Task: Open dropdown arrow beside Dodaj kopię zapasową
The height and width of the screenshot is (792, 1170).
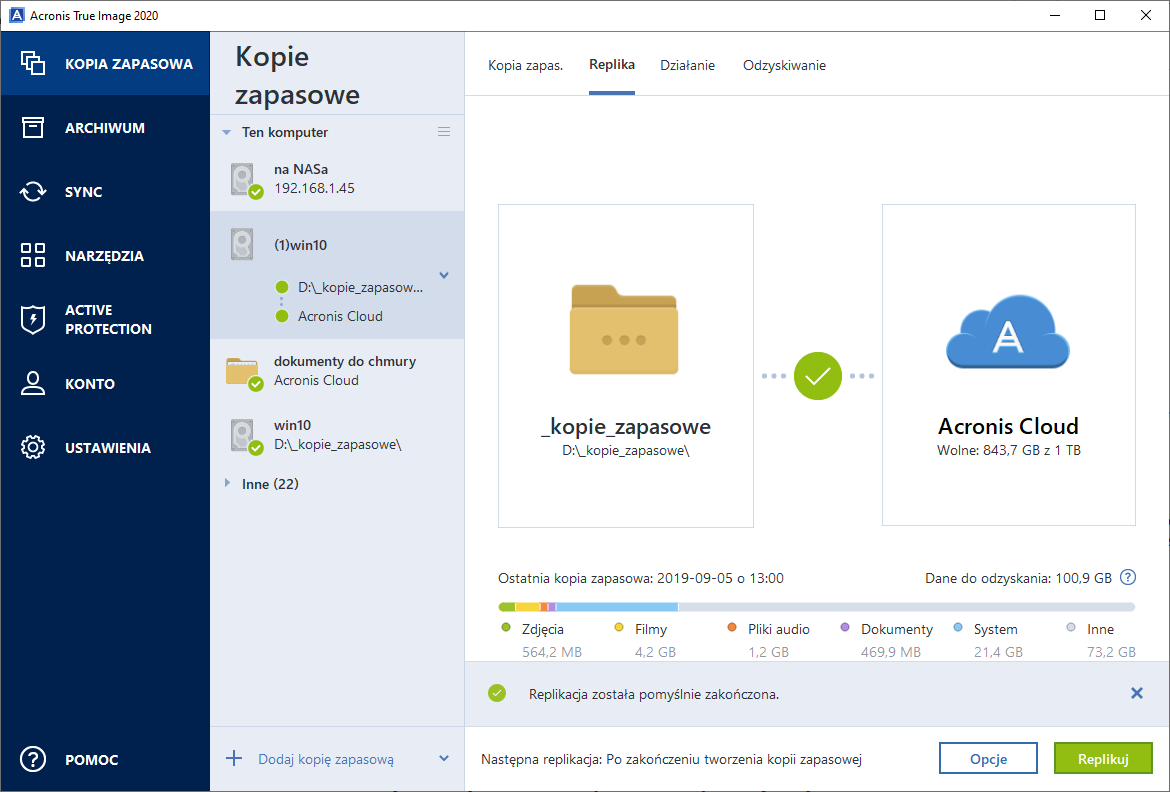Action: [x=444, y=759]
